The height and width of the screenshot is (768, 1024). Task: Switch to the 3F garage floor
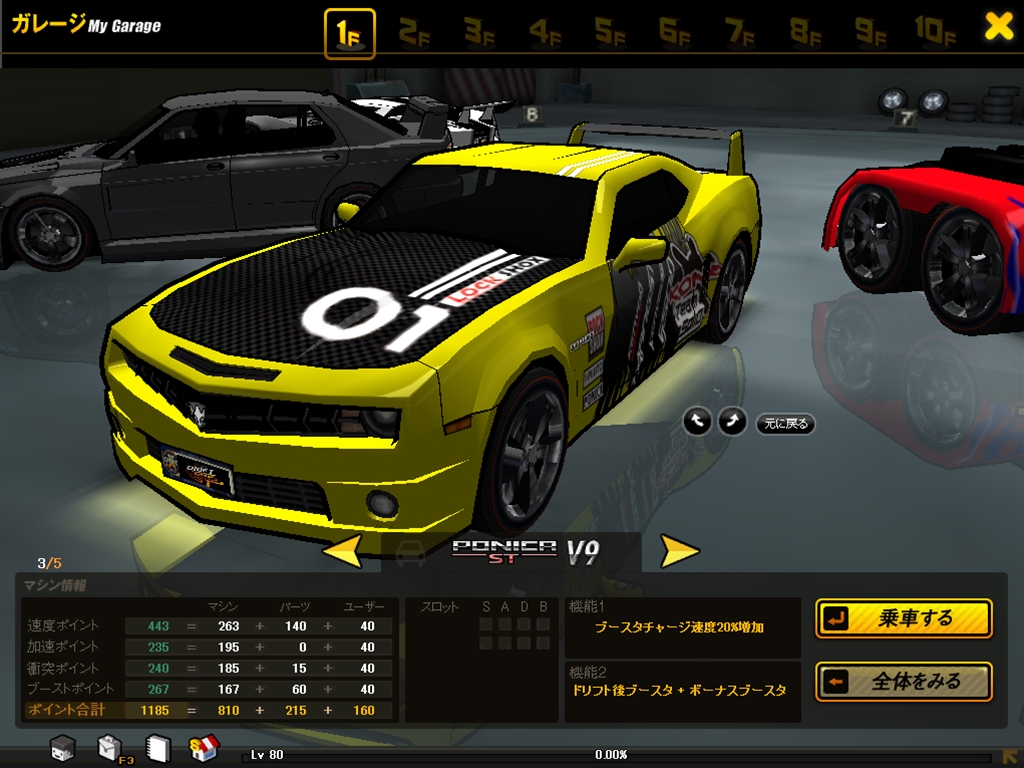pyautogui.click(x=479, y=32)
